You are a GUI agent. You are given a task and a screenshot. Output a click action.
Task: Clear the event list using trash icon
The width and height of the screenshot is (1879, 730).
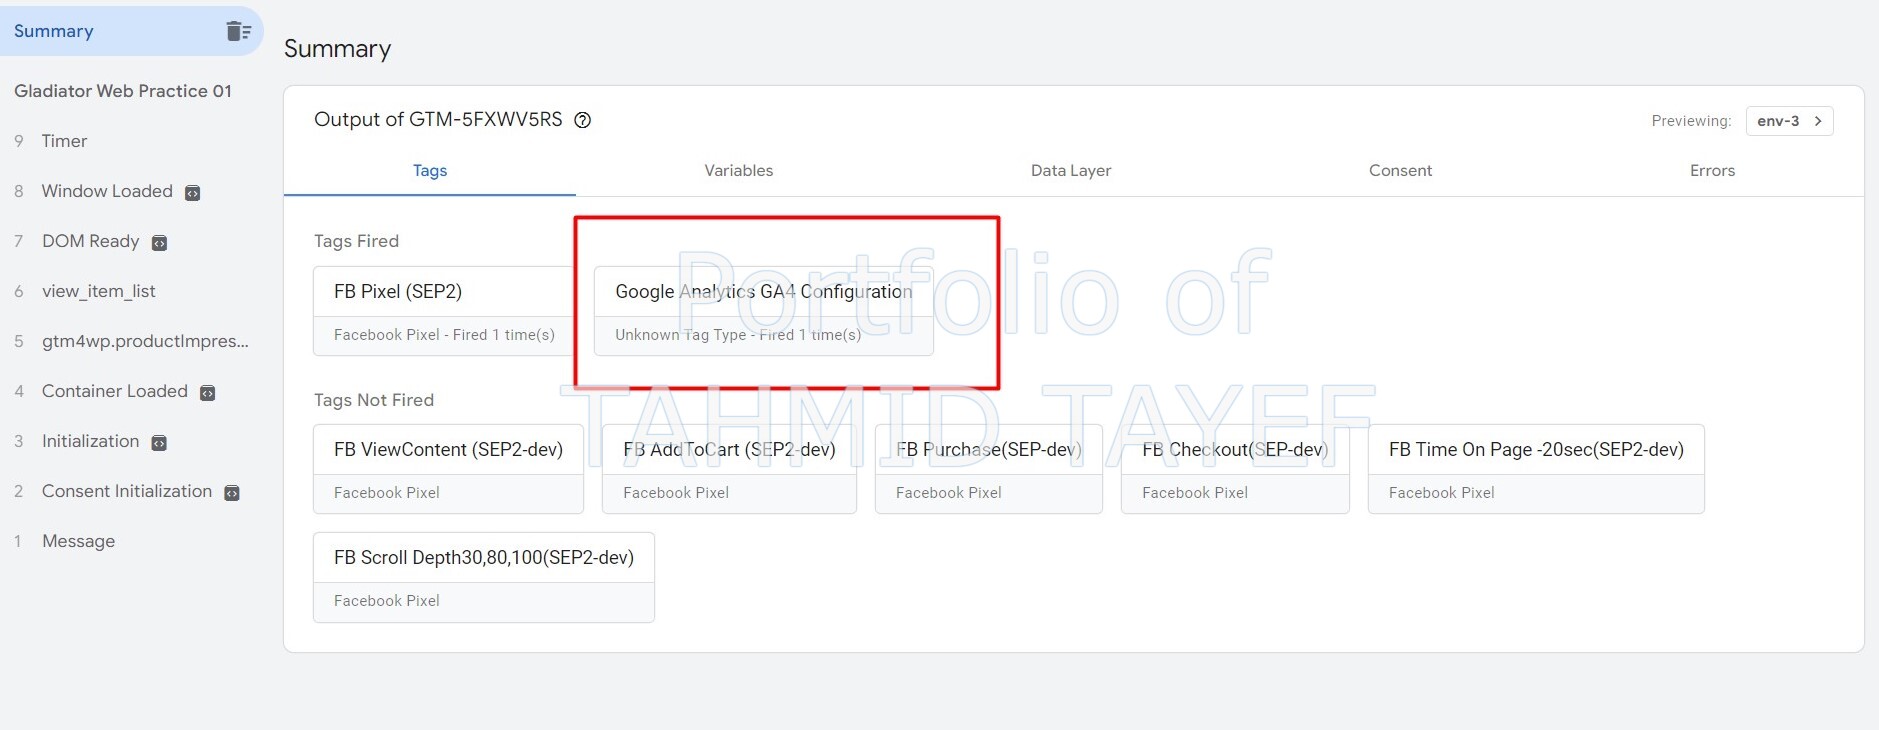pos(238,31)
